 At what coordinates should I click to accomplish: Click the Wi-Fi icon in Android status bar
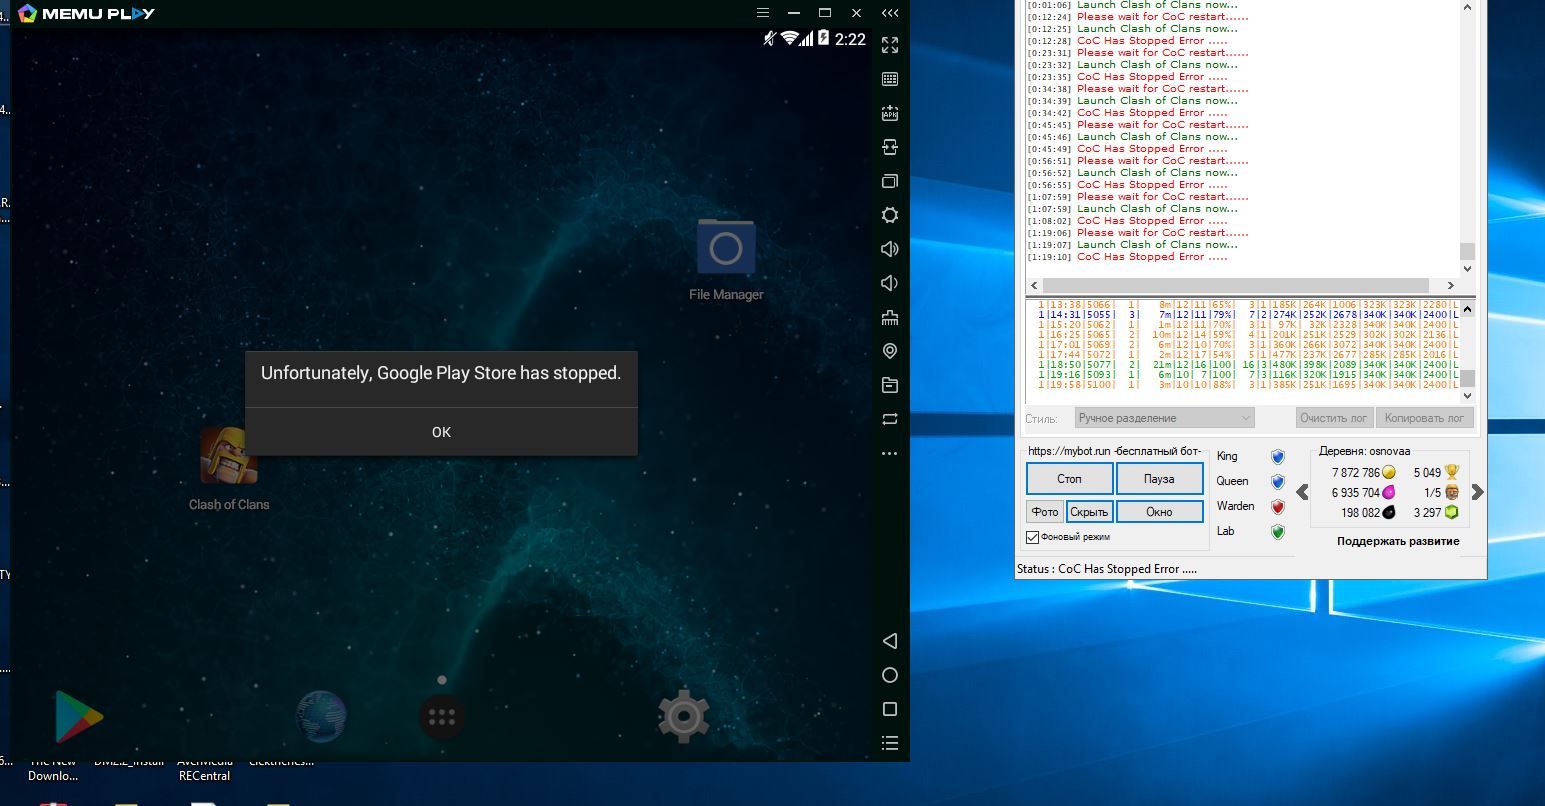coord(790,38)
